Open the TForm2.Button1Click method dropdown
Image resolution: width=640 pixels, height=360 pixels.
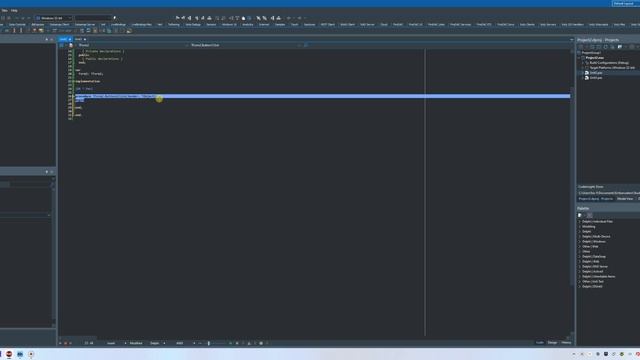245,45
